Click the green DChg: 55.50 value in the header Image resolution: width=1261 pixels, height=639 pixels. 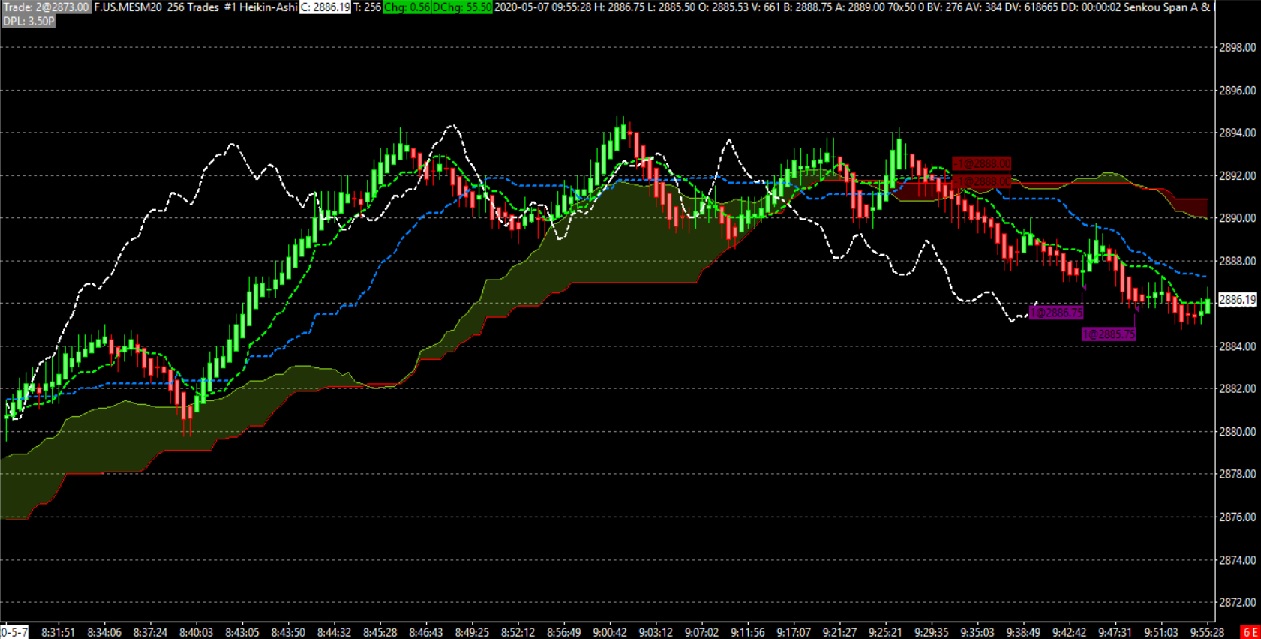[x=462, y=6]
